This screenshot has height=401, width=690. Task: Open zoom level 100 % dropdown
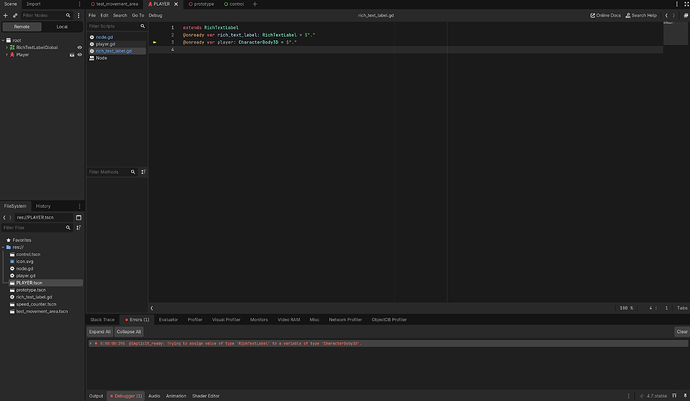tap(626, 308)
